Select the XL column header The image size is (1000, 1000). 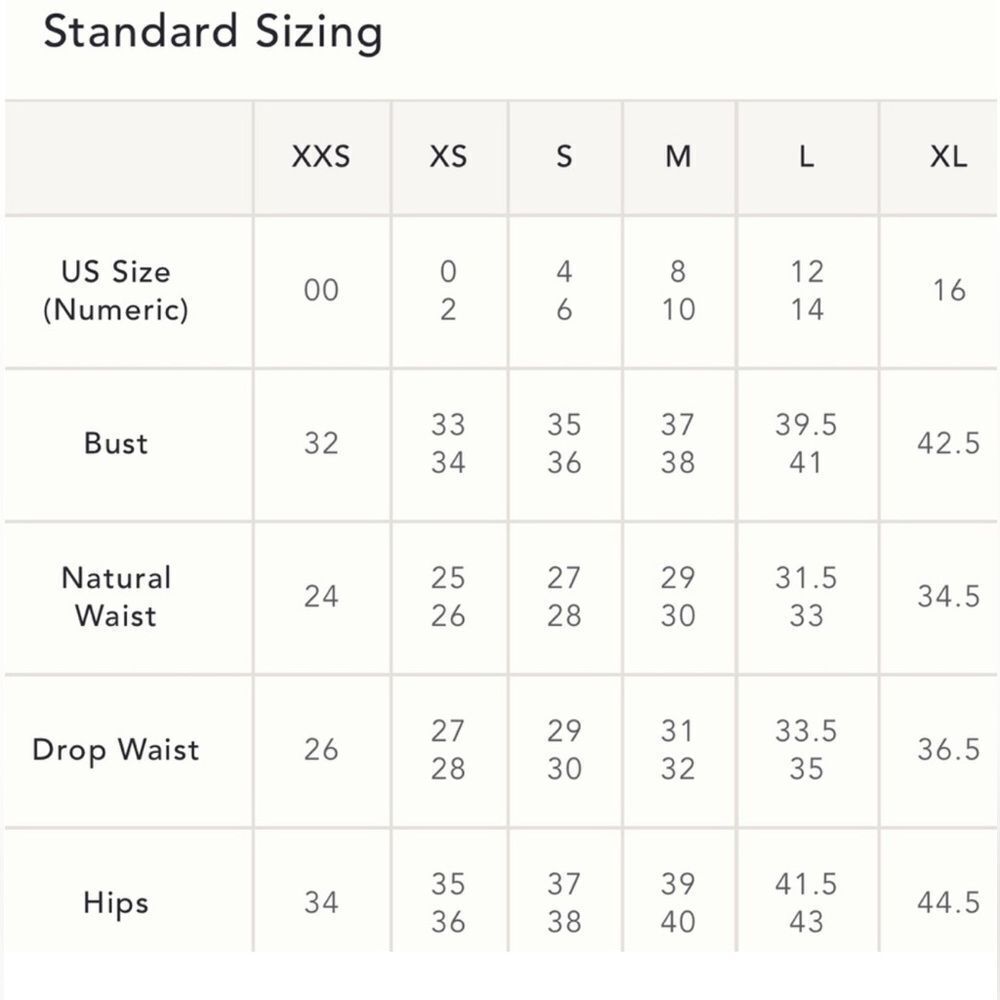coord(949,156)
